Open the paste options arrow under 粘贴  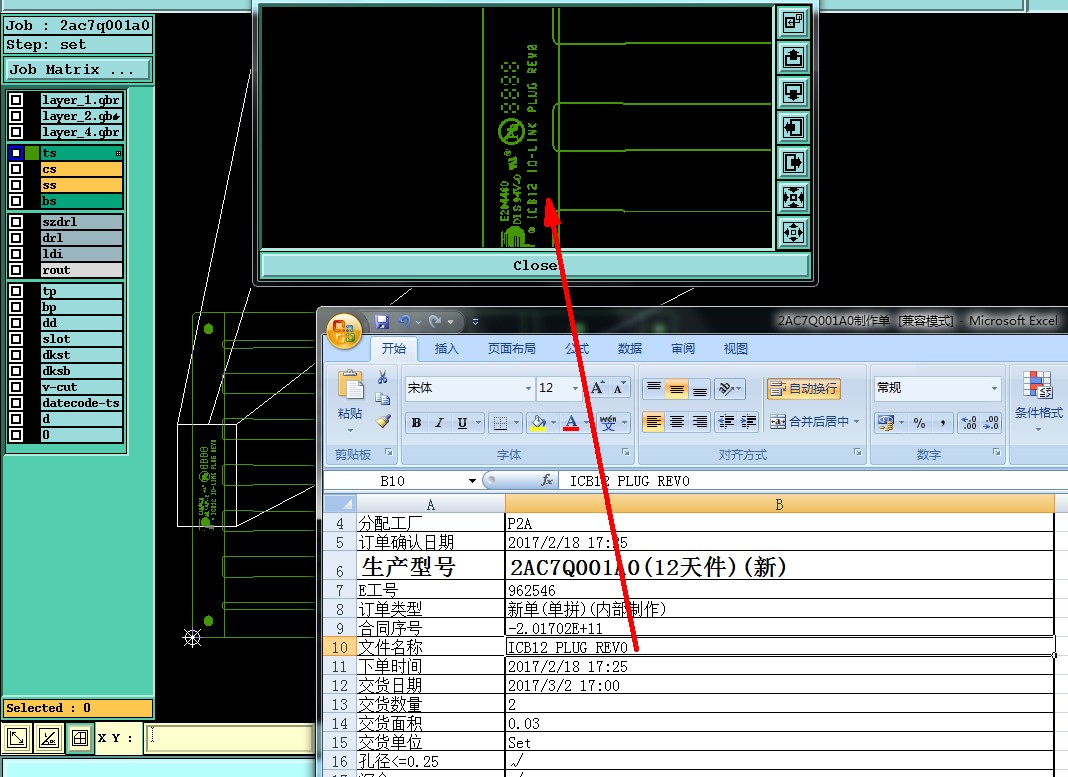click(350, 430)
